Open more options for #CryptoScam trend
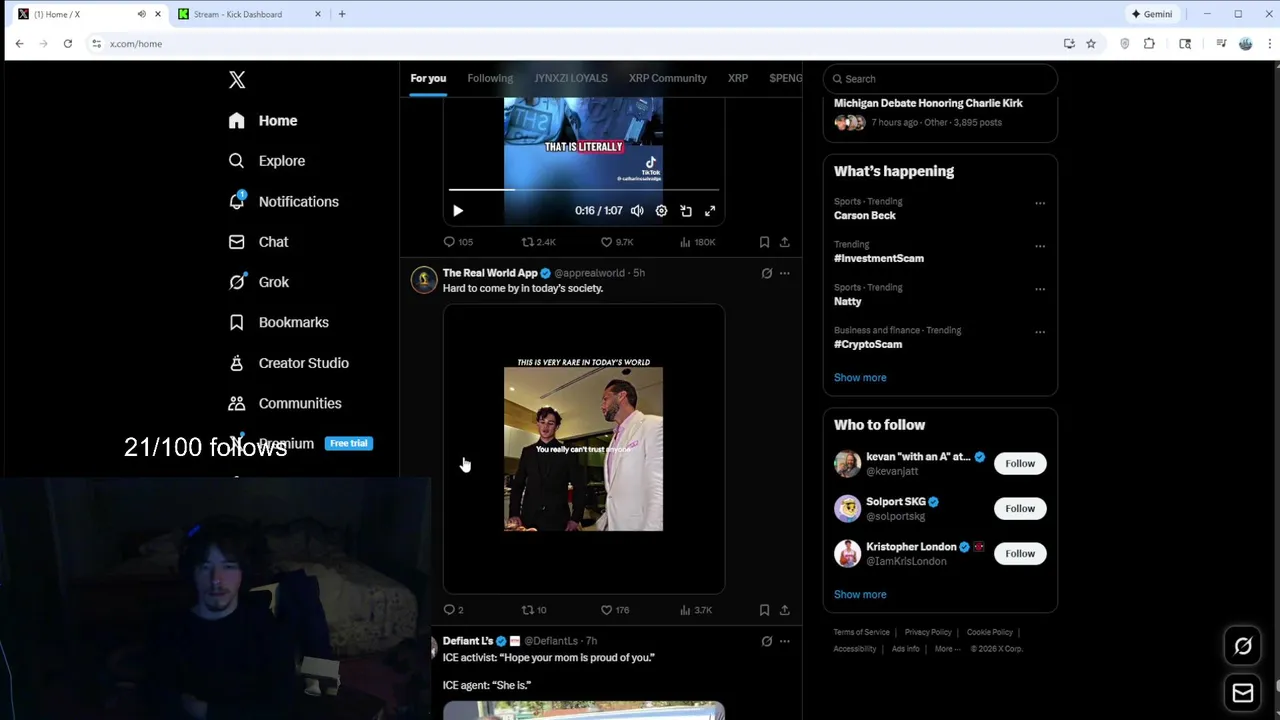1280x720 pixels. pos(1040,332)
